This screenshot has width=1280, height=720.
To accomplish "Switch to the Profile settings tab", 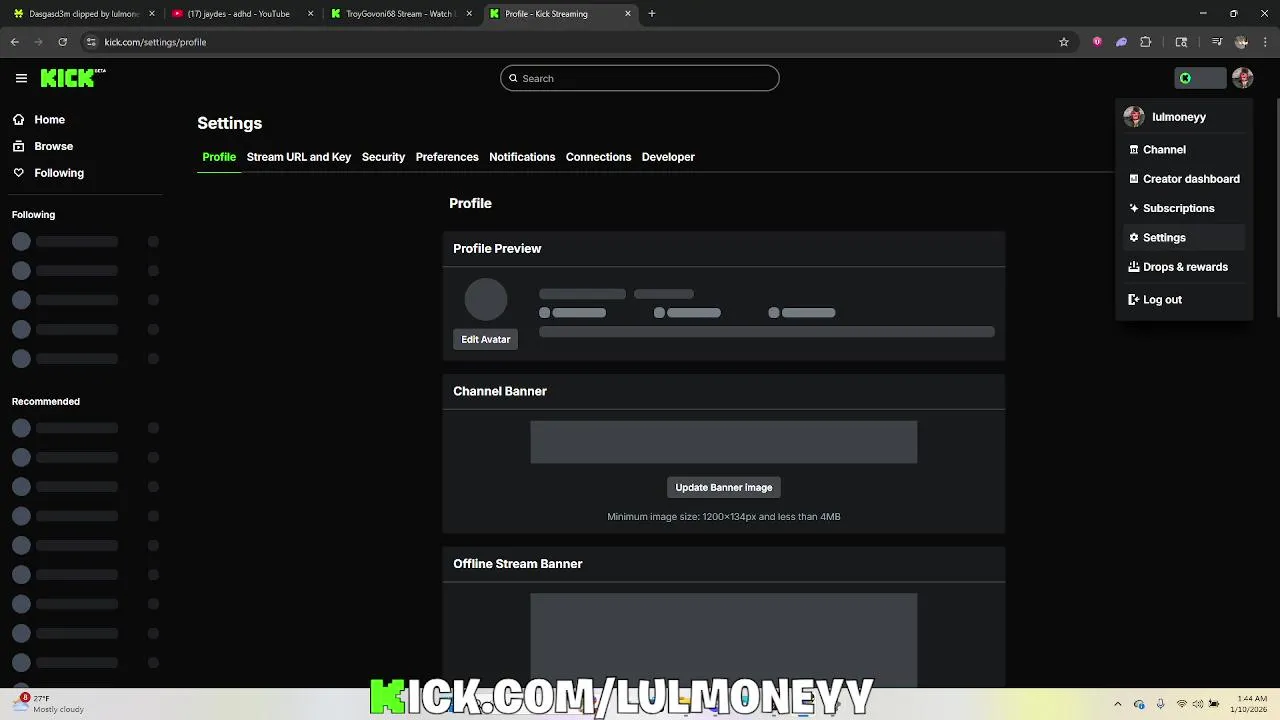I will tap(219, 157).
